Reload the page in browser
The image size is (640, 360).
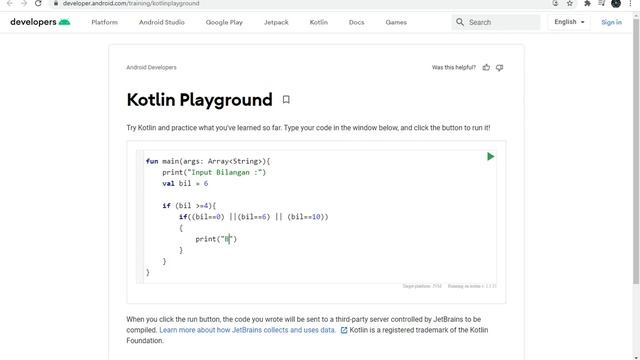coord(38,3)
